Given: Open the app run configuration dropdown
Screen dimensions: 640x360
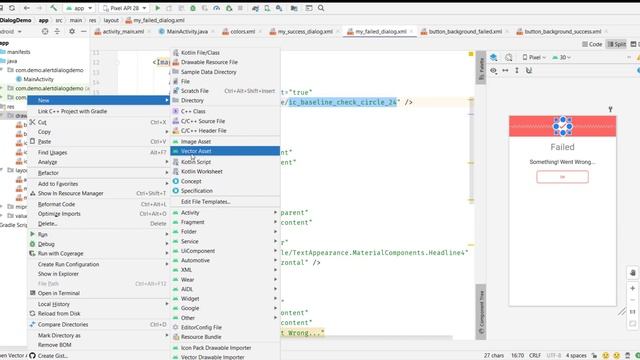Looking at the screenshot, I should coord(80,8).
